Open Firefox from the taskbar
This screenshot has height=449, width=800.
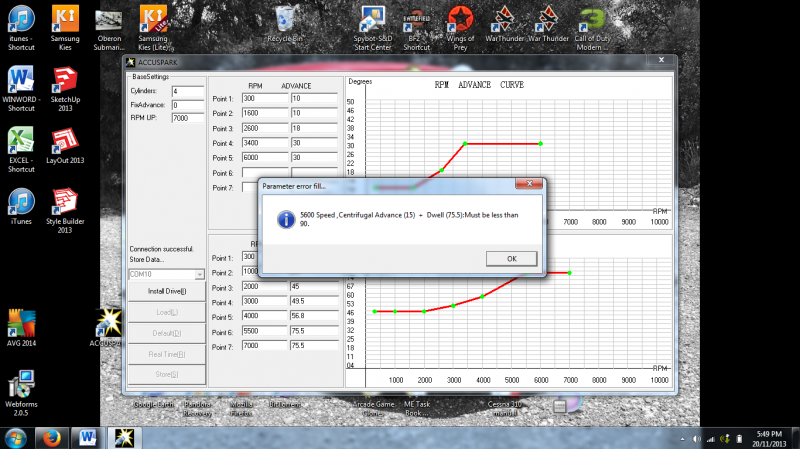(51, 438)
